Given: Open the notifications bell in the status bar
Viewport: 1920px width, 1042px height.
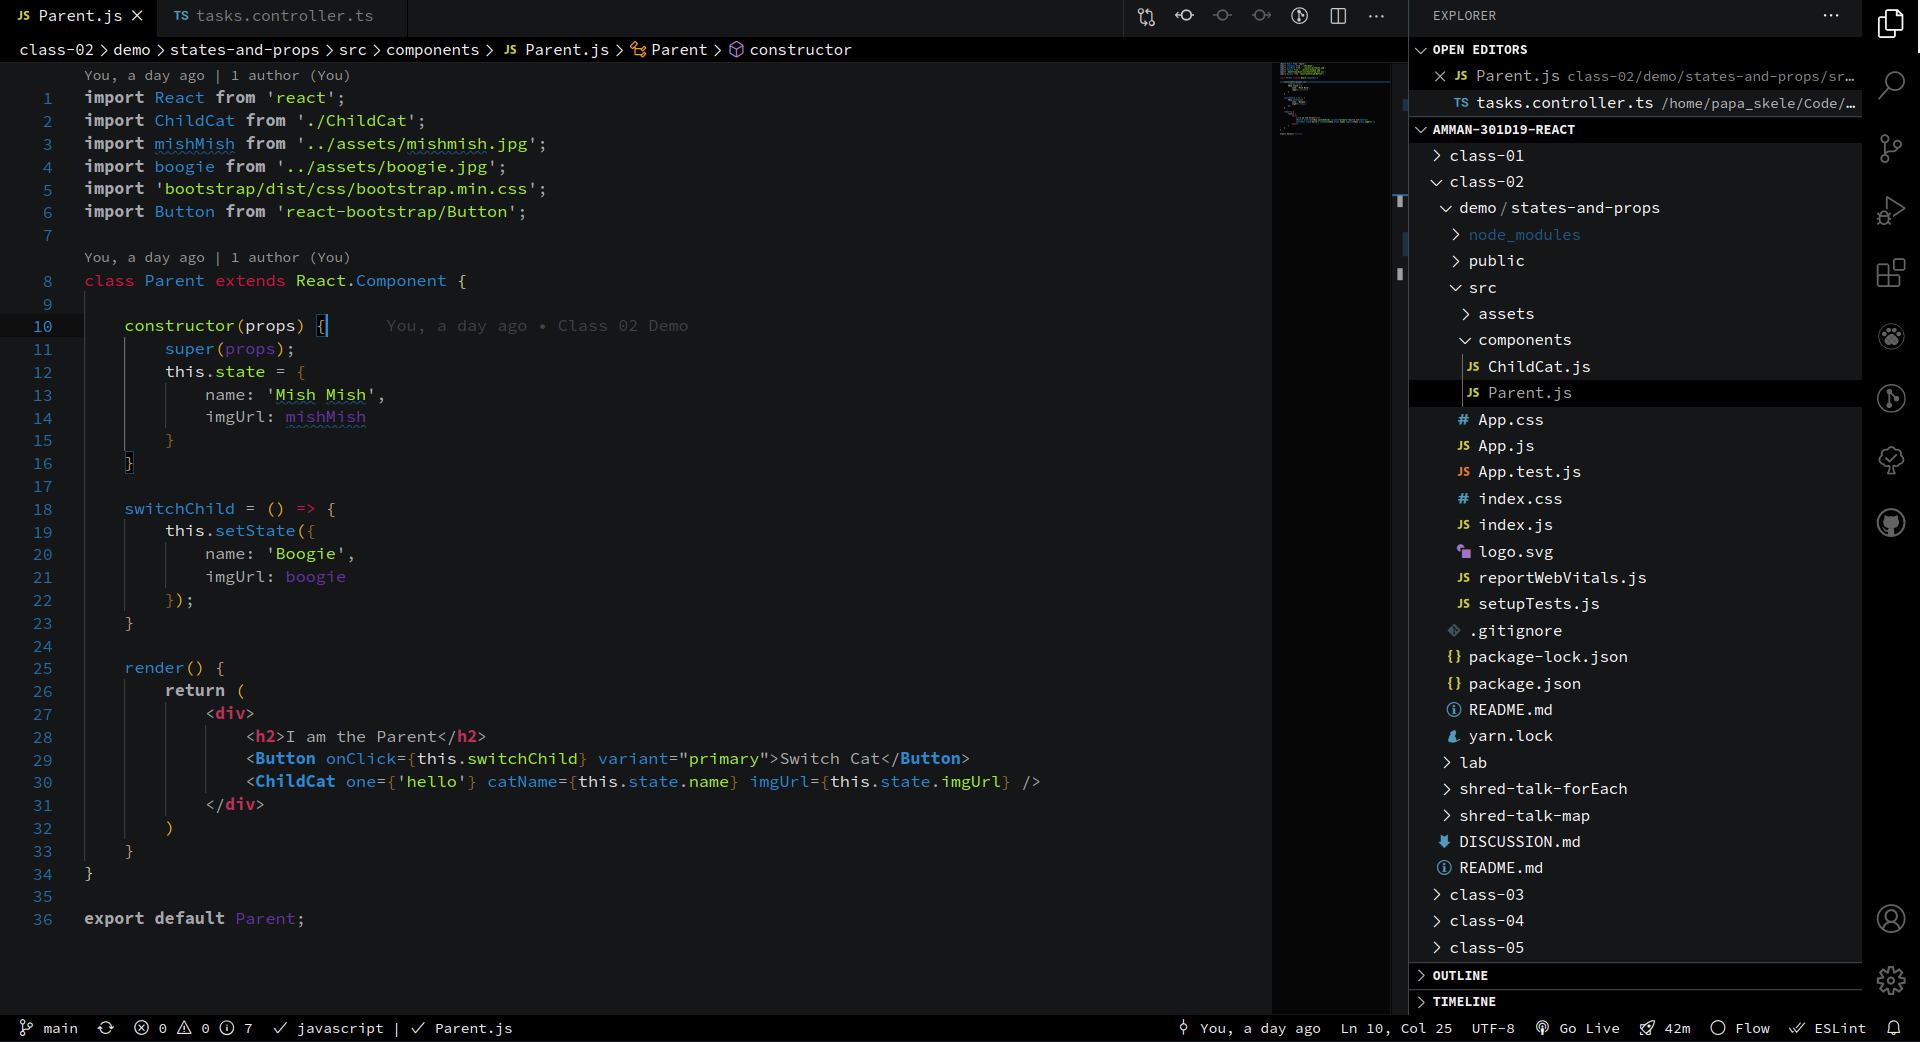Looking at the screenshot, I should click(1893, 1028).
